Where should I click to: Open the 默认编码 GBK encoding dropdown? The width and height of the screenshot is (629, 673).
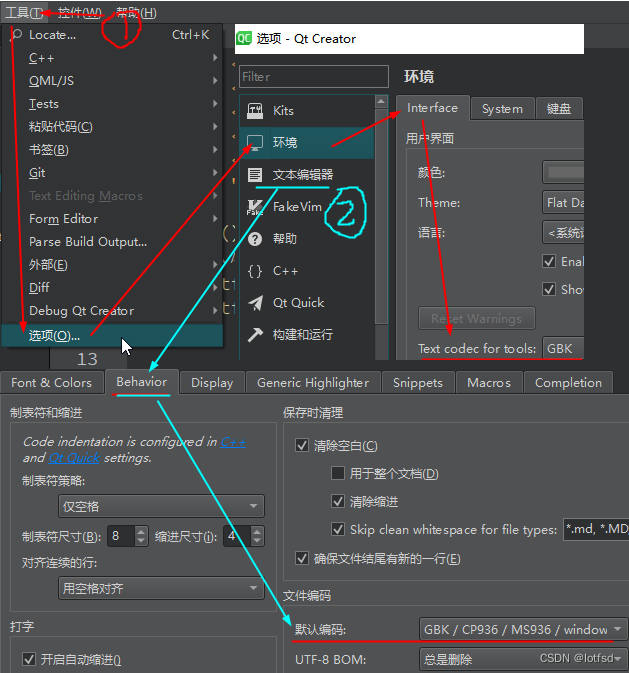click(x=523, y=629)
